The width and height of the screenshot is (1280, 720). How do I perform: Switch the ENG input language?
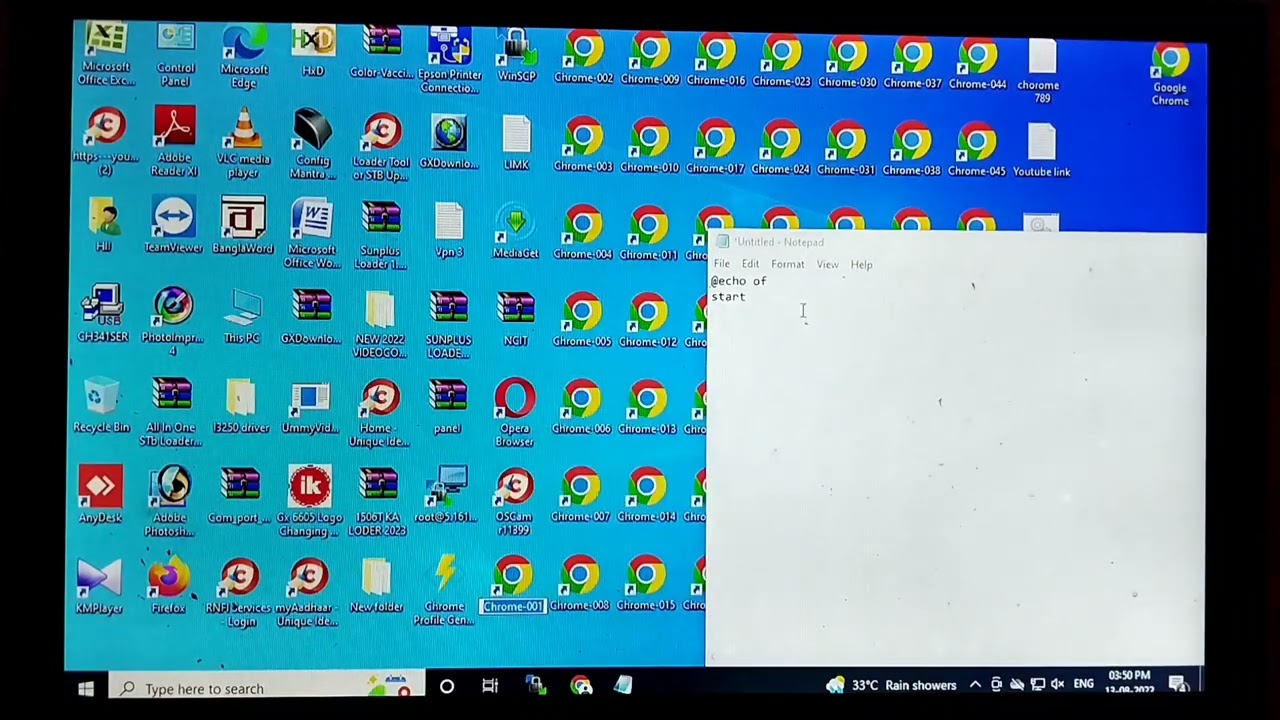tap(1083, 685)
